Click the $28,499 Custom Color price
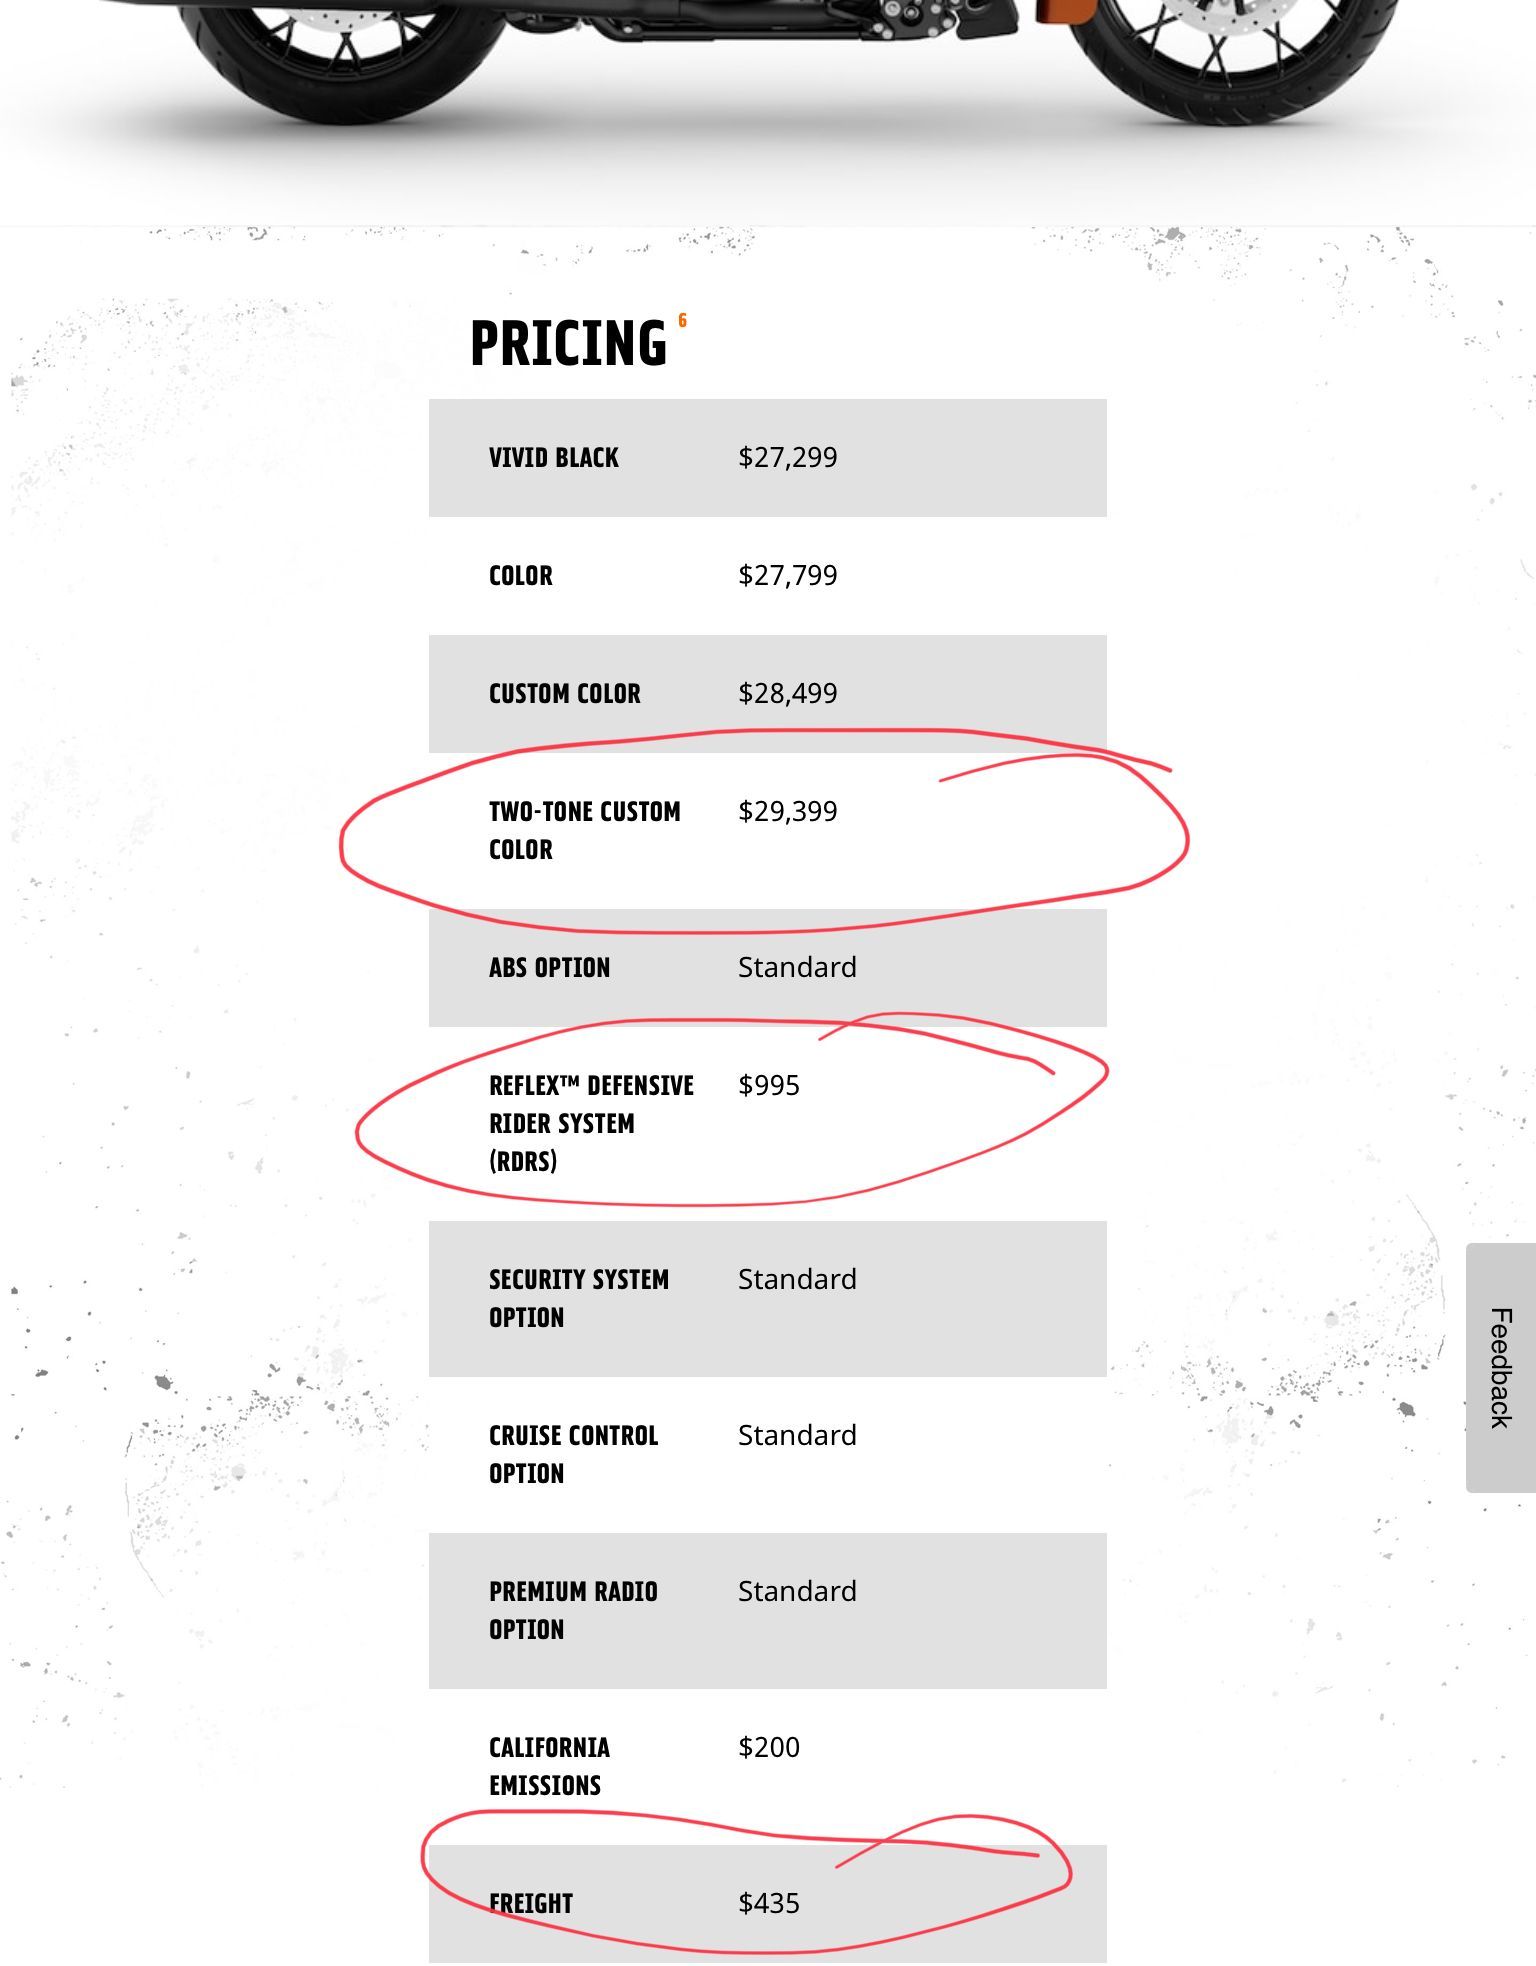Screen dimensions: 1536x1966 click(787, 693)
